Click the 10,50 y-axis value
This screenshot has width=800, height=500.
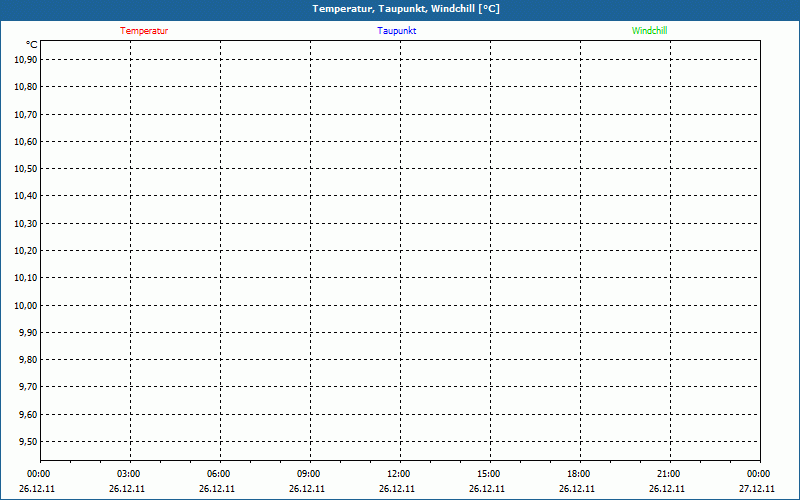pos(26,169)
